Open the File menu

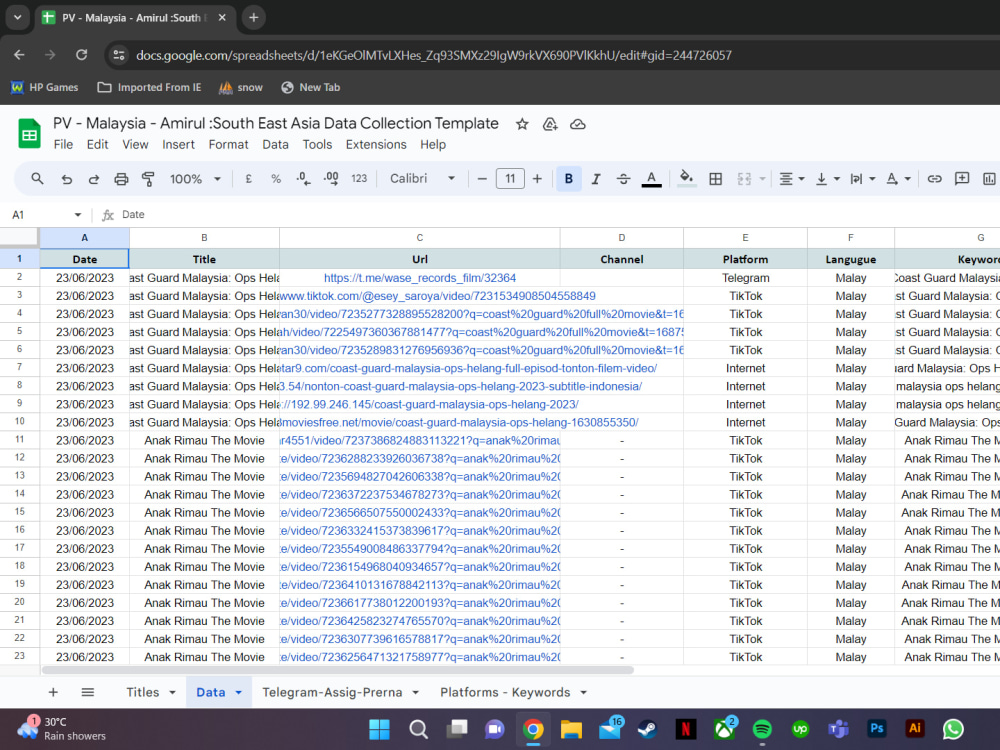click(x=63, y=145)
